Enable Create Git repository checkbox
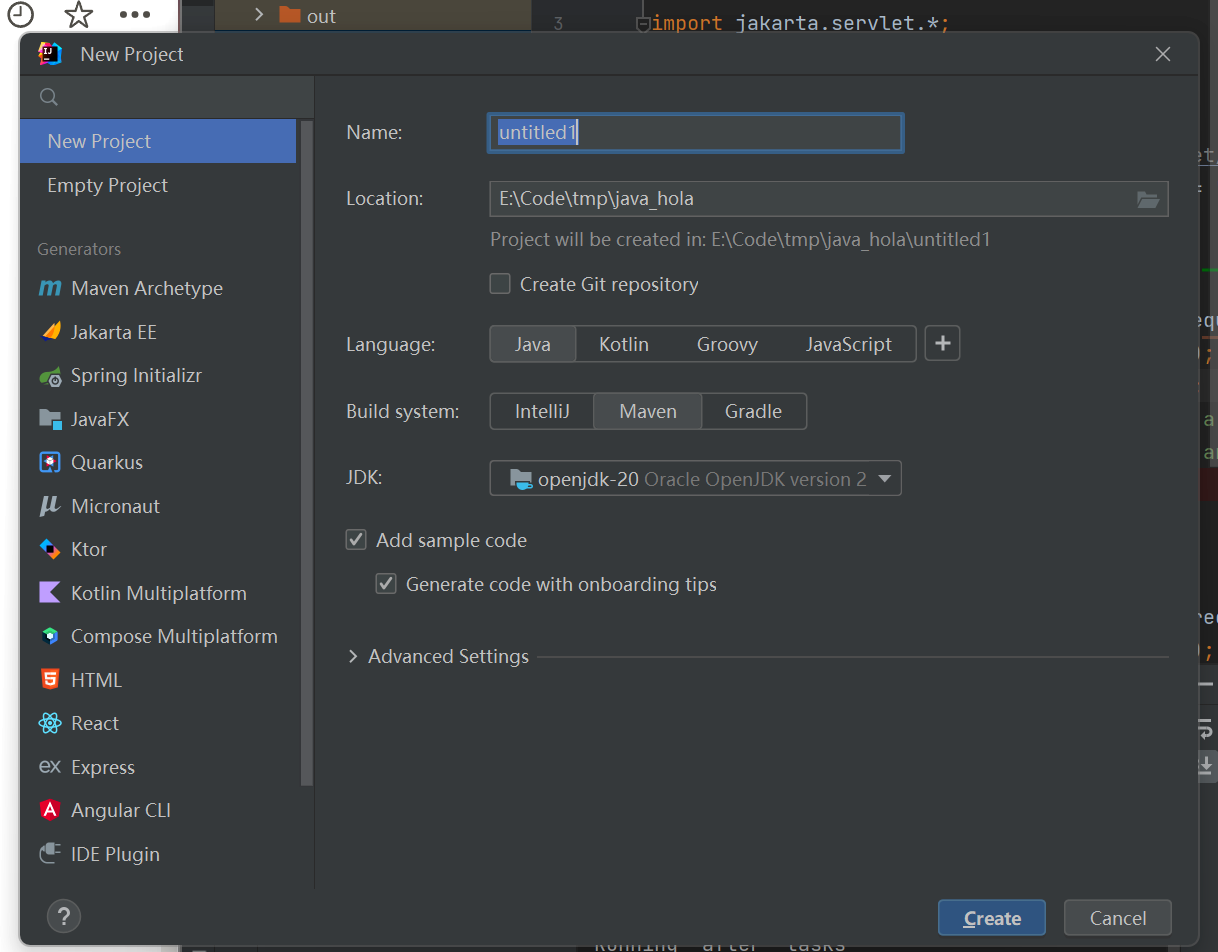This screenshot has width=1218, height=952. [500, 284]
